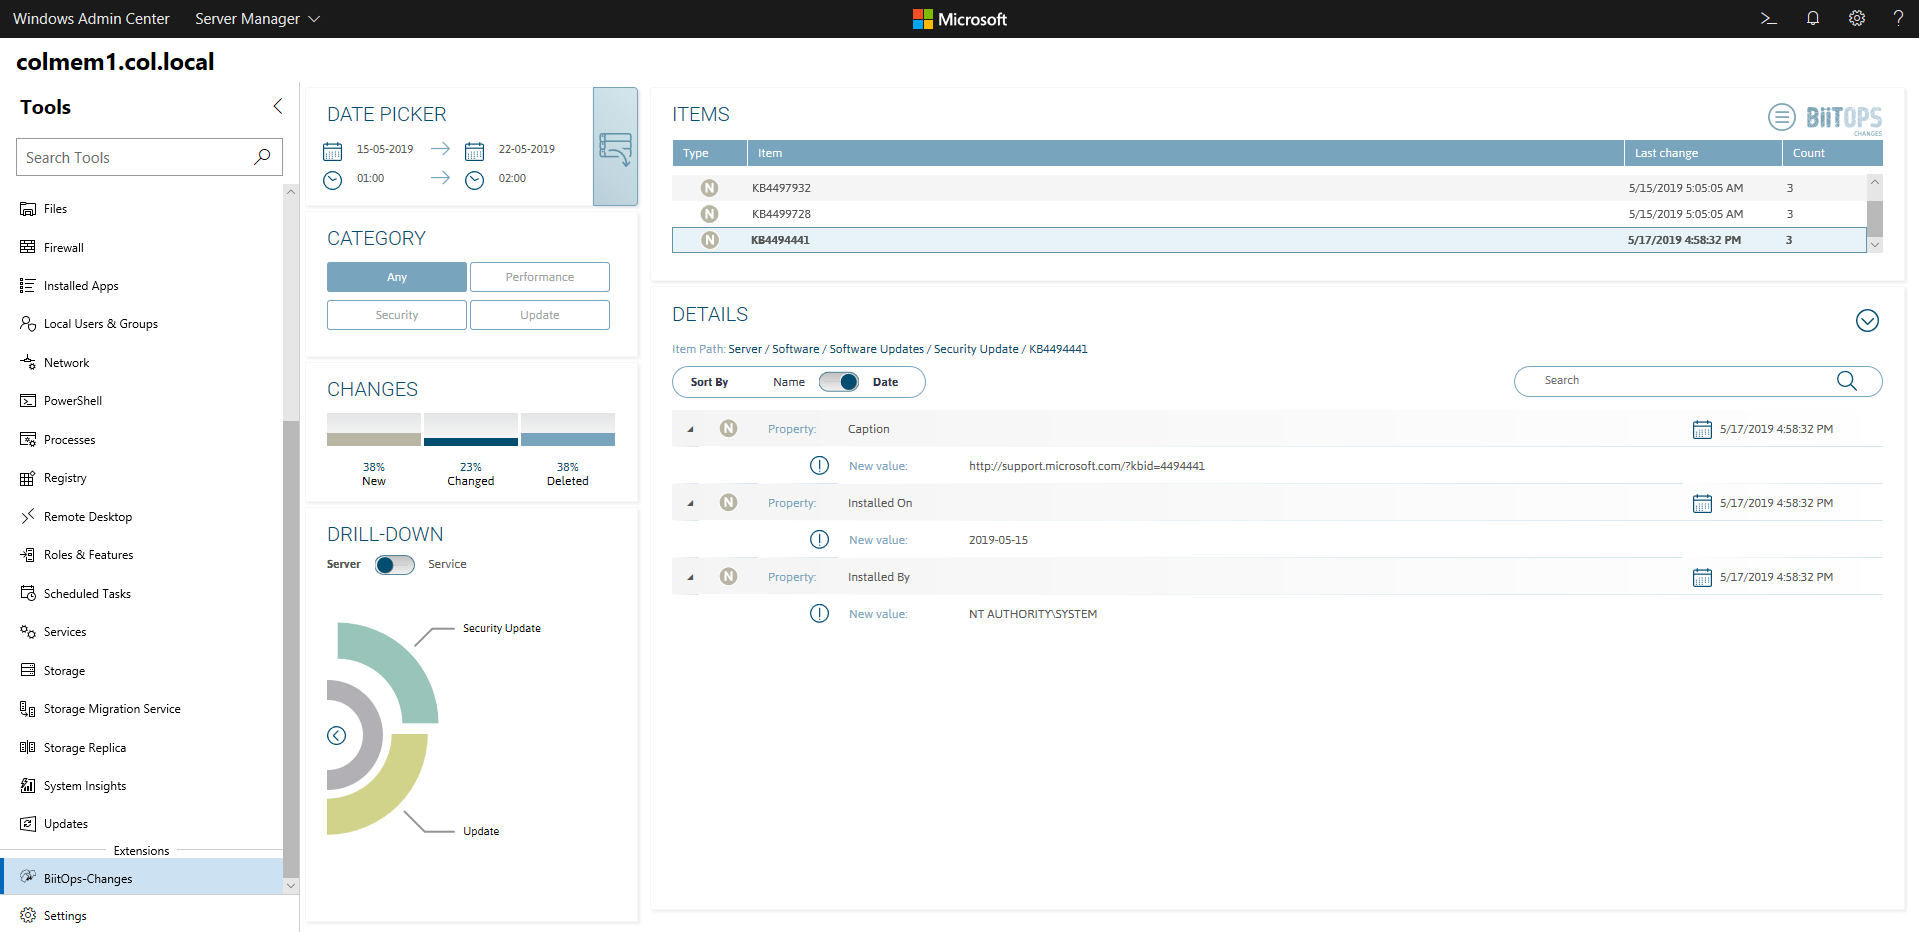Click Software Updates in the item path
The width and height of the screenshot is (1919, 932).
876,349
